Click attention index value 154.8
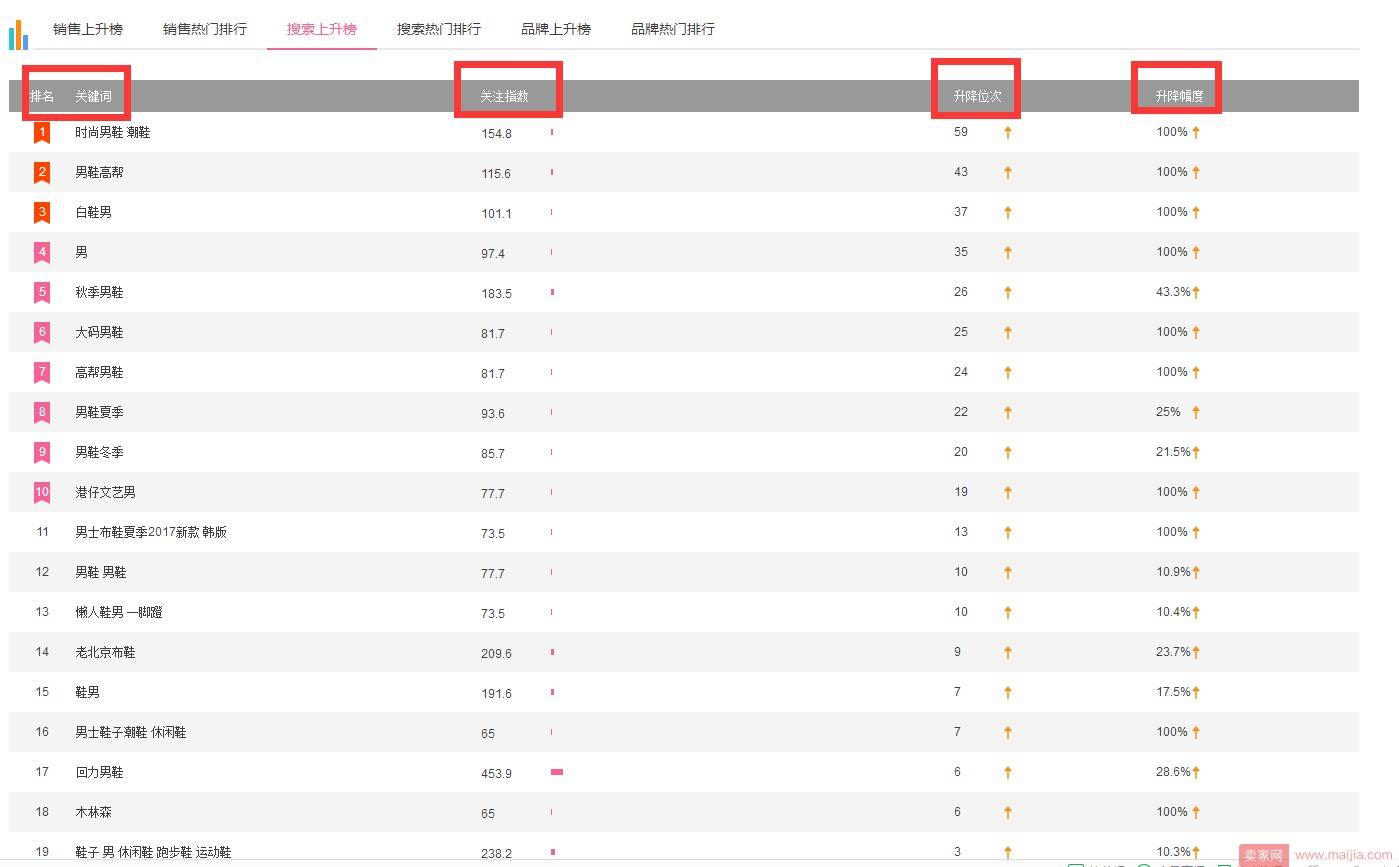Viewport: 1399px width, 867px height. click(x=496, y=134)
